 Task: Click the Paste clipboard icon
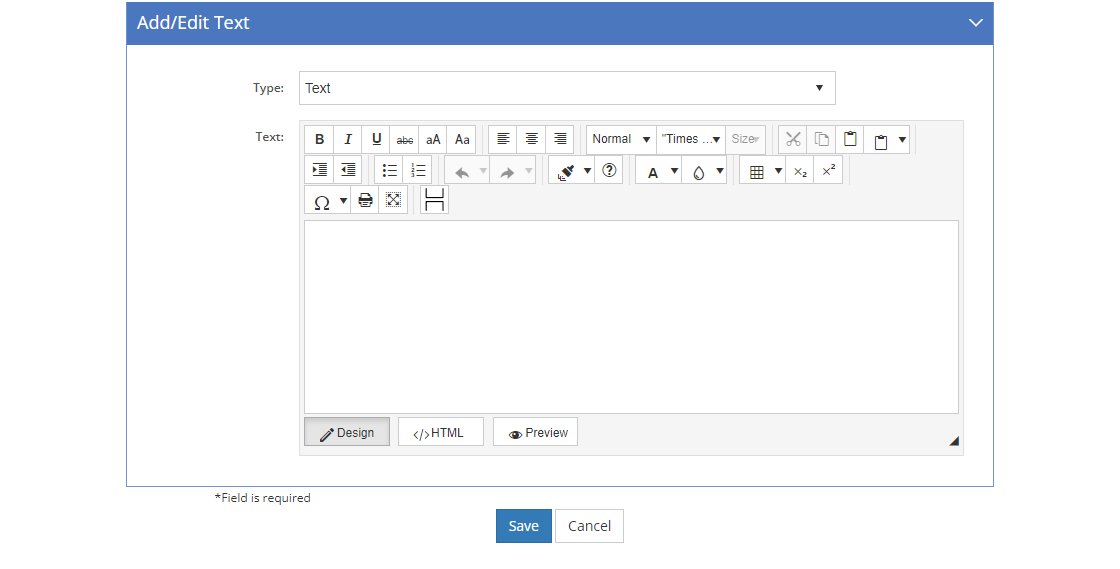click(x=850, y=139)
